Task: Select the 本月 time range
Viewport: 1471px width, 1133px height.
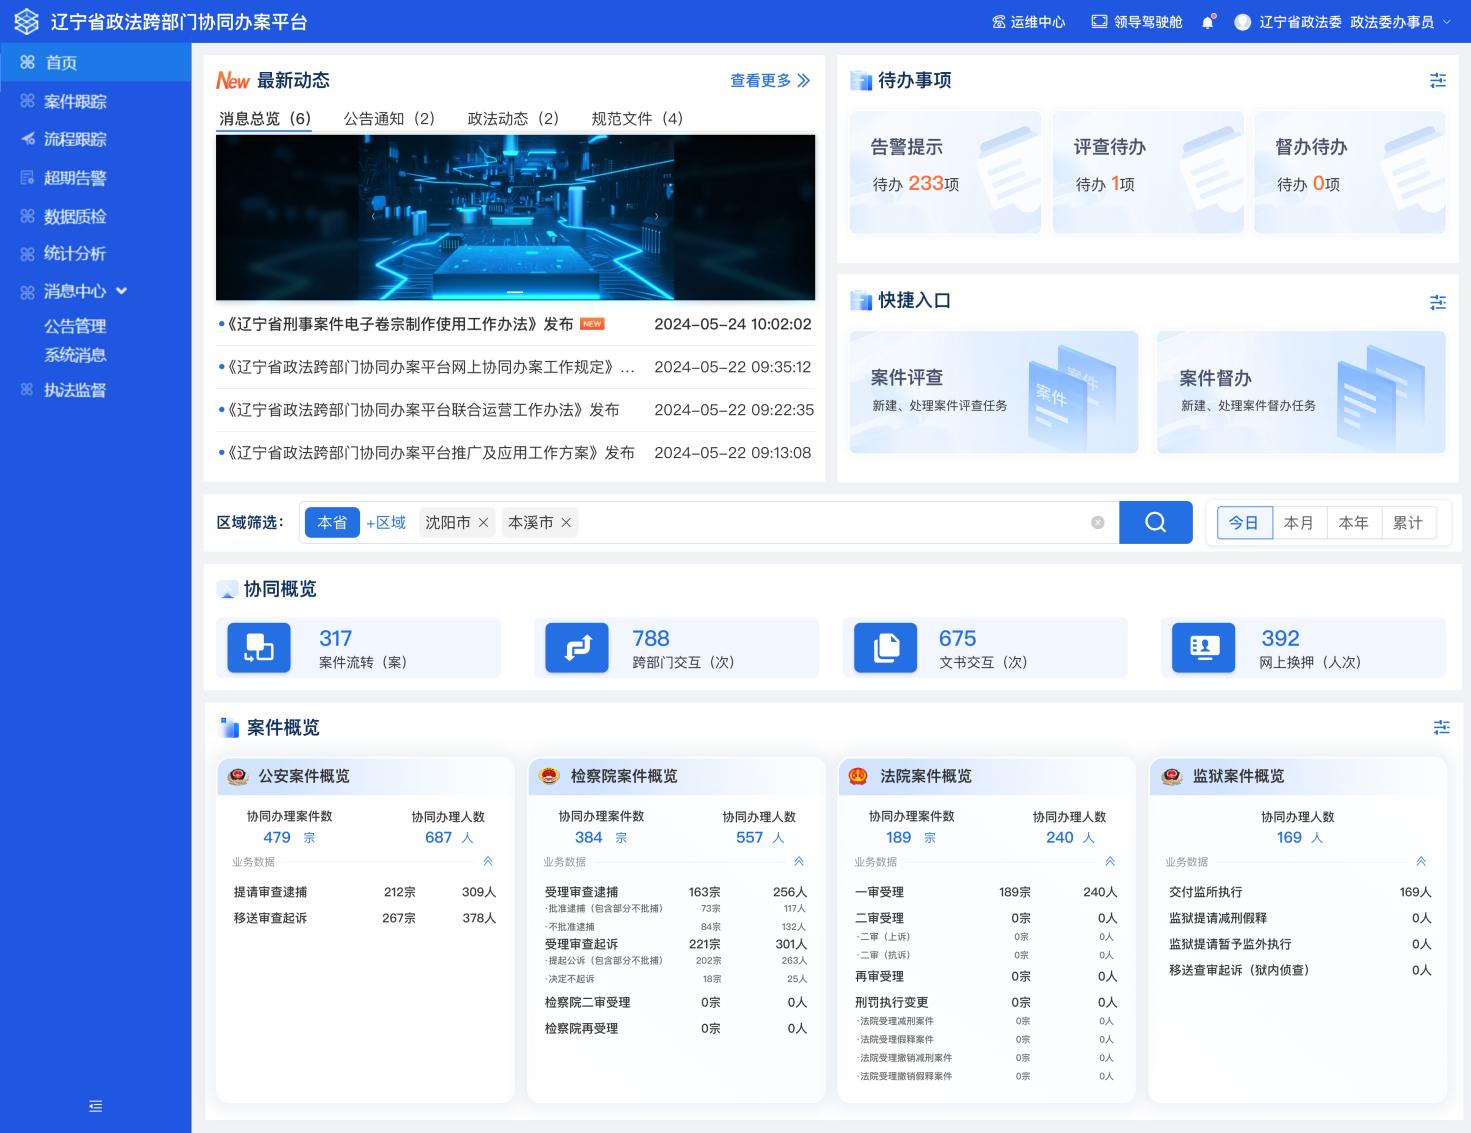Action: point(1298,522)
